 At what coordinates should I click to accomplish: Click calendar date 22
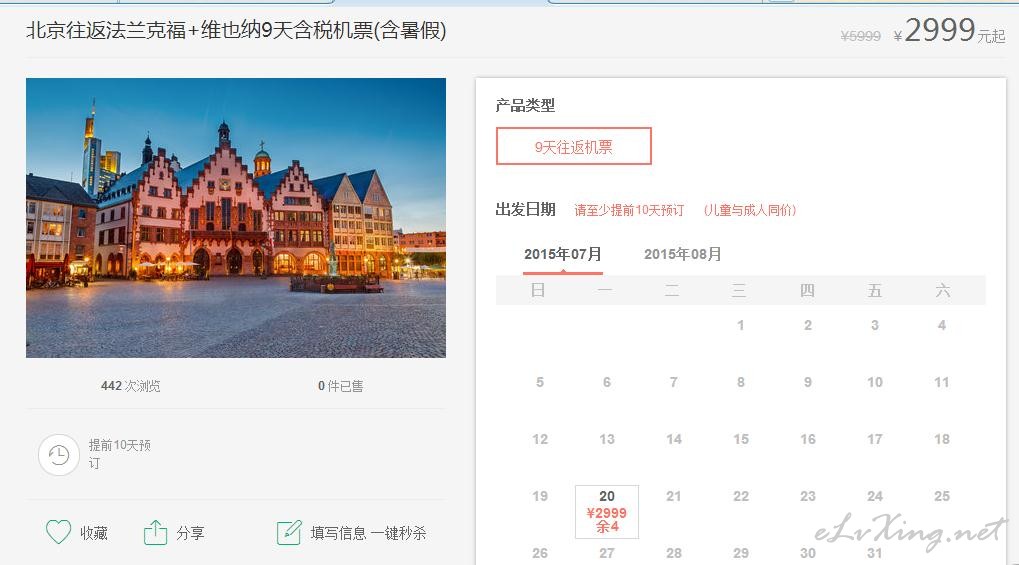tap(741, 496)
